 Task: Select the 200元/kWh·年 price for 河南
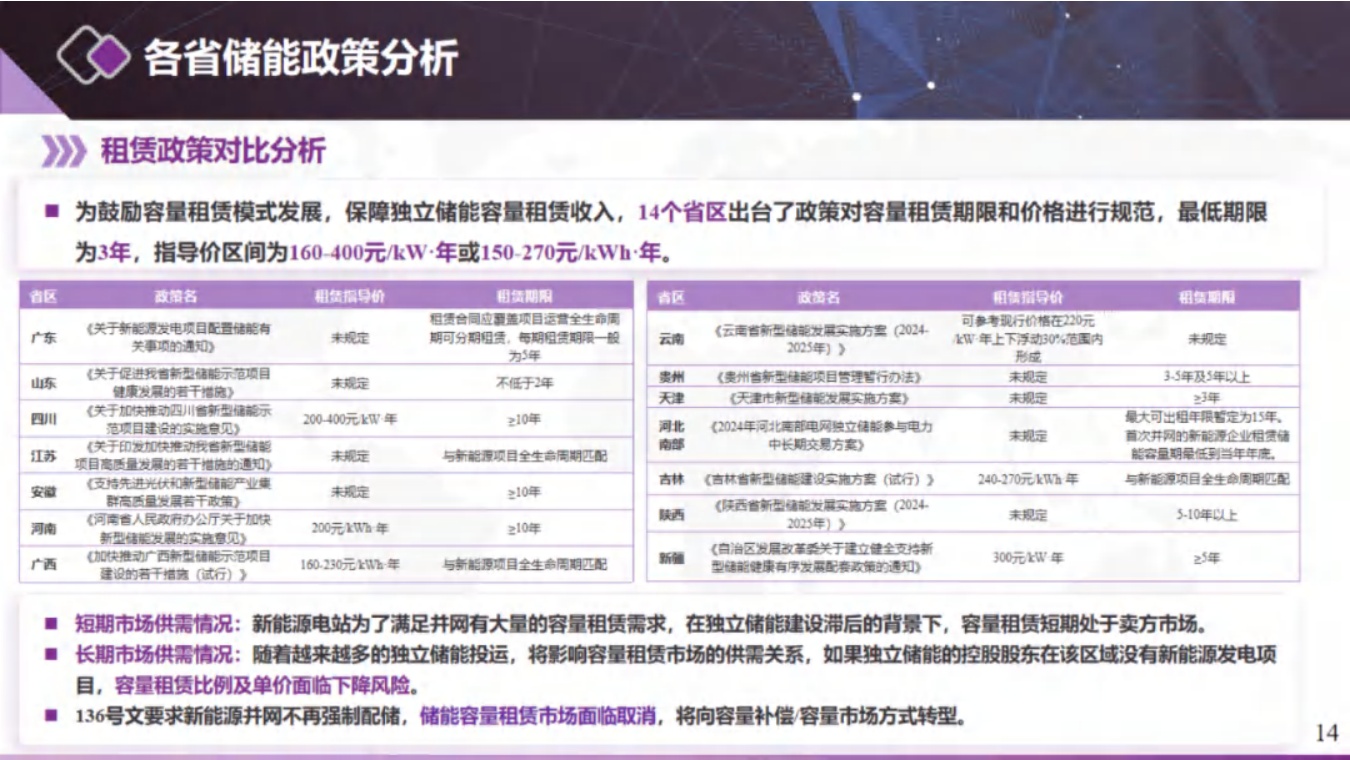pyautogui.click(x=349, y=527)
